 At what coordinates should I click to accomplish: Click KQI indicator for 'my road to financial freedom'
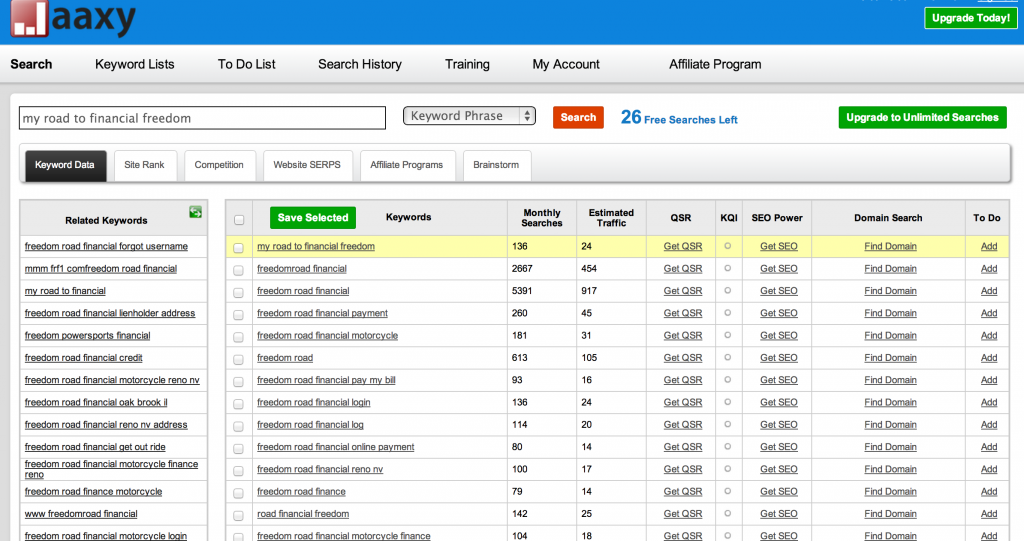click(x=728, y=246)
